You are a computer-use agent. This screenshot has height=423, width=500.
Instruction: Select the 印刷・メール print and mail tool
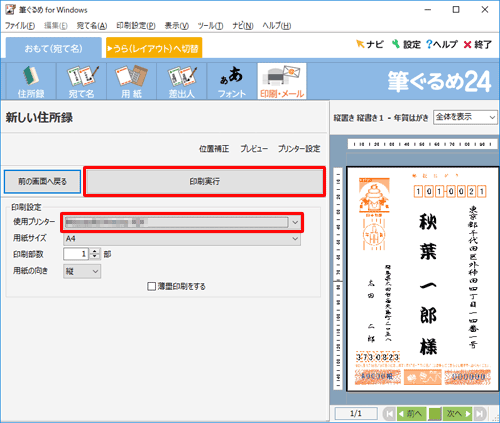pyautogui.click(x=282, y=82)
